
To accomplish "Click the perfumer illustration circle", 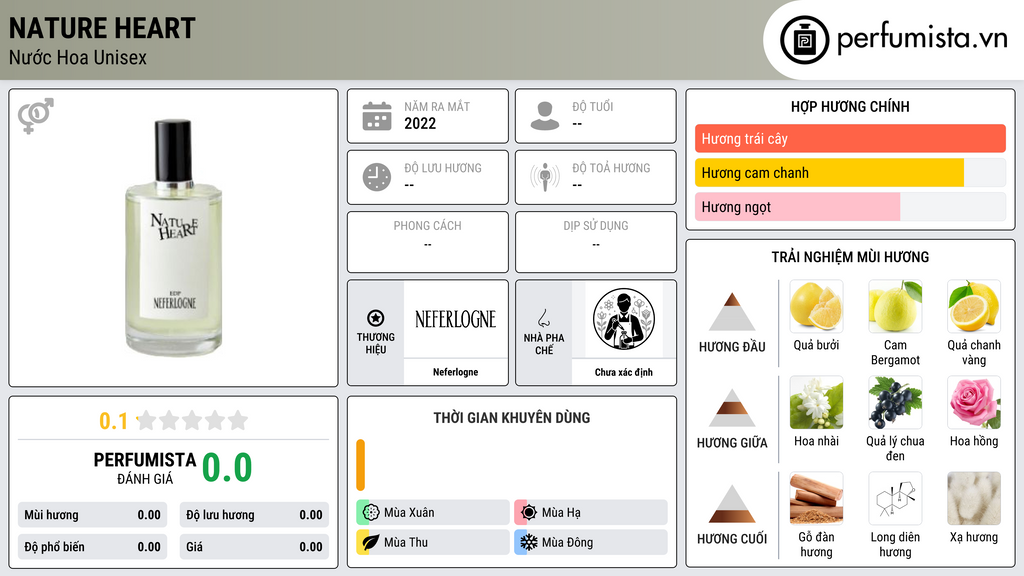I will [624, 319].
